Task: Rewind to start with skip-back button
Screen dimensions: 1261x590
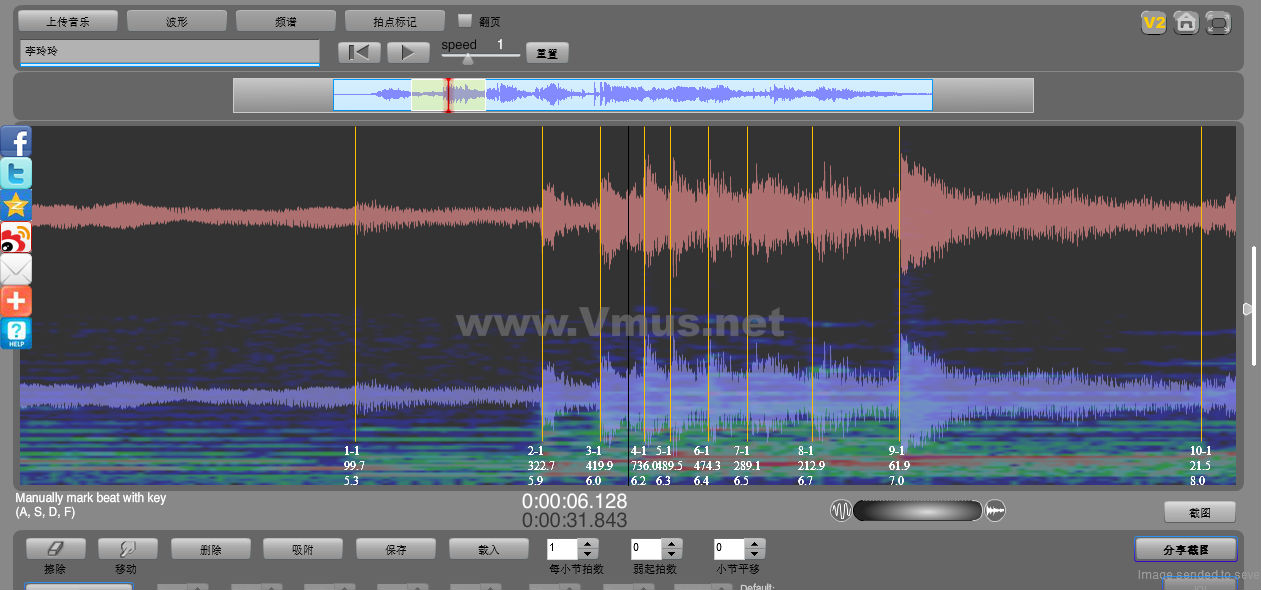Action: point(359,52)
